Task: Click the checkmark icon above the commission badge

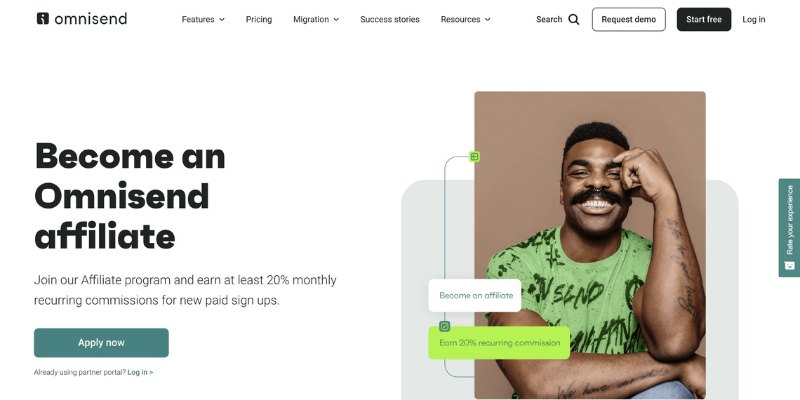Action: tap(444, 326)
